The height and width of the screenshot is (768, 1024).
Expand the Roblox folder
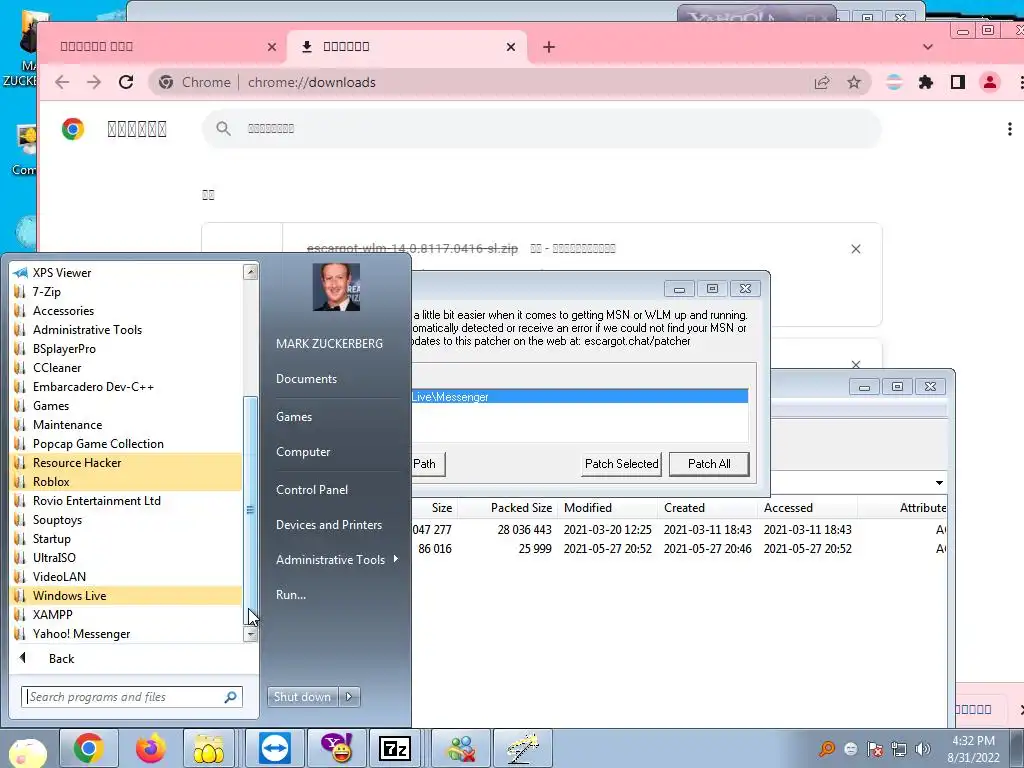pos(127,482)
